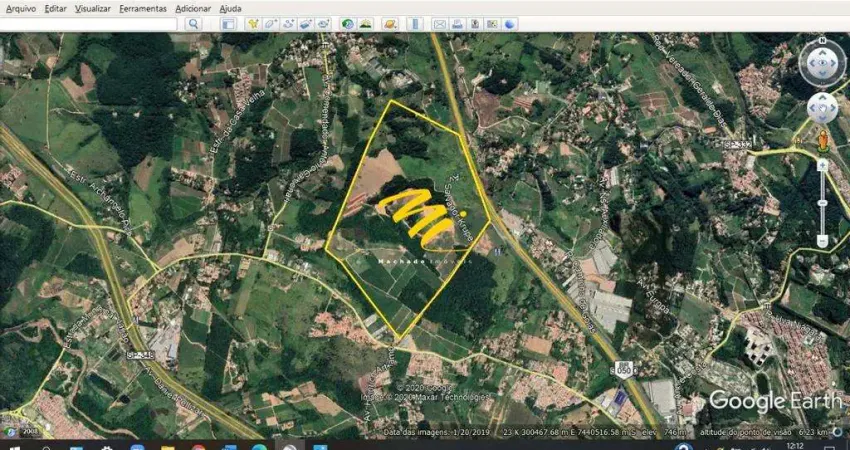Click the coordinates readout in status bar
850x450 pixels.
point(571,432)
